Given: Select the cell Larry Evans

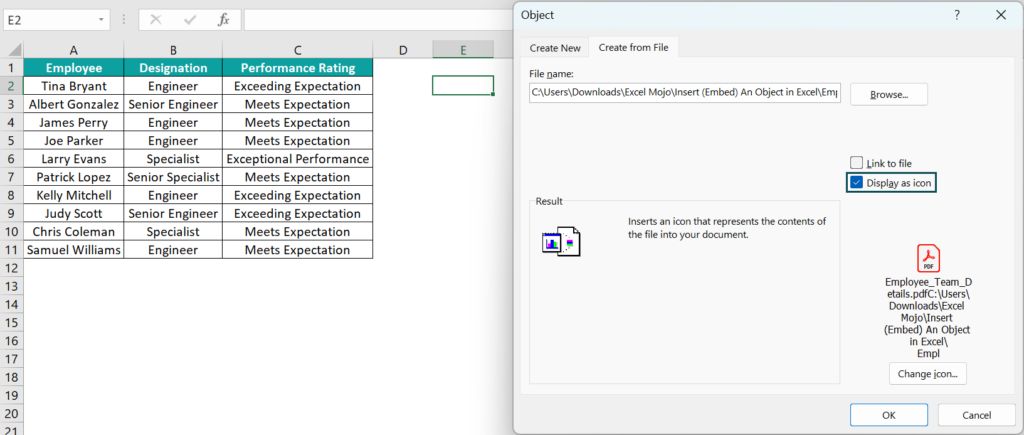Looking at the screenshot, I should tap(74, 159).
